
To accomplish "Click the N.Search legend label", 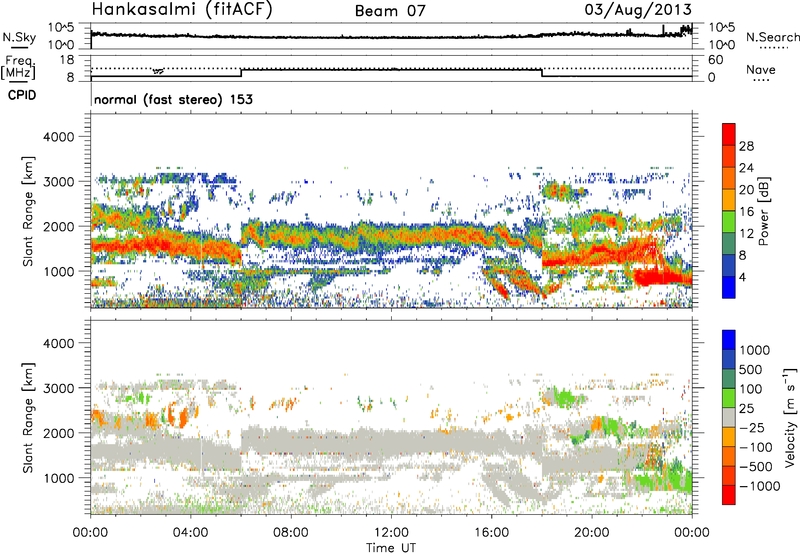I will (x=772, y=37).
